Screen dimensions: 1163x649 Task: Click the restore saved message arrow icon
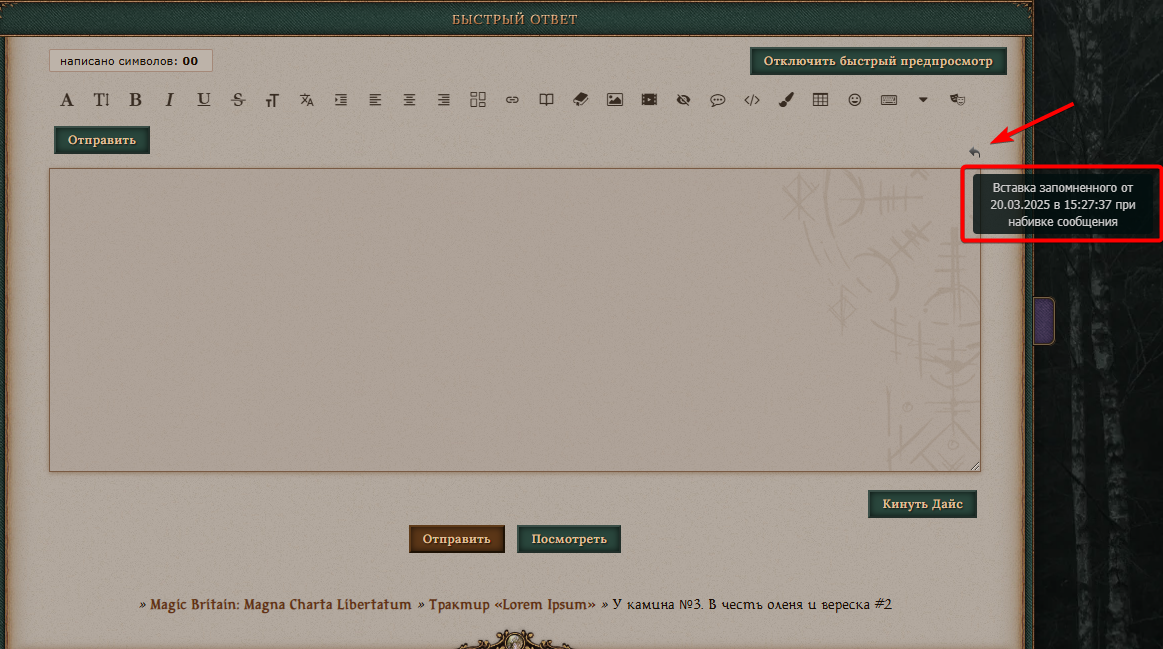(x=975, y=153)
